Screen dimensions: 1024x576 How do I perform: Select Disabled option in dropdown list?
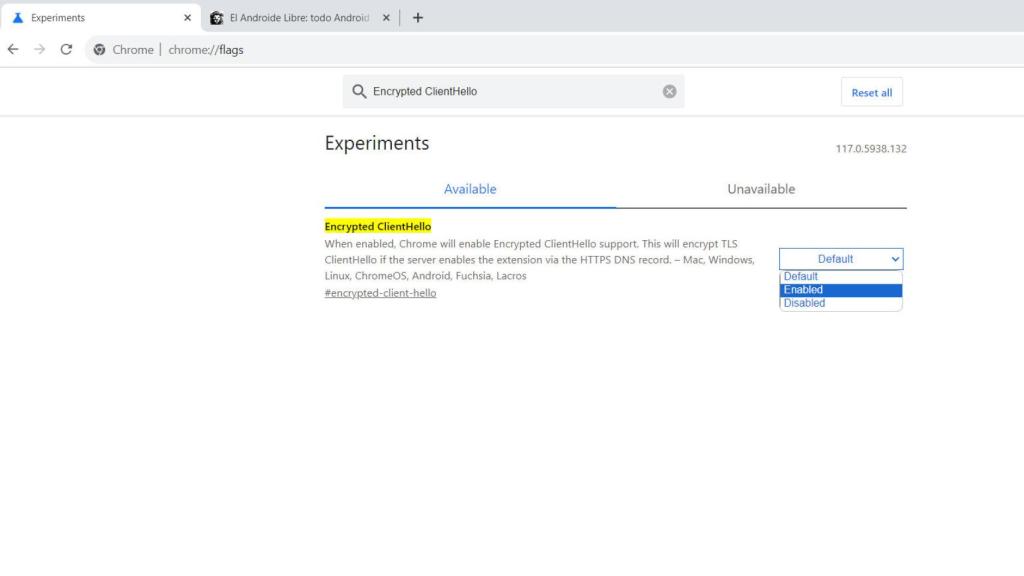click(x=840, y=303)
